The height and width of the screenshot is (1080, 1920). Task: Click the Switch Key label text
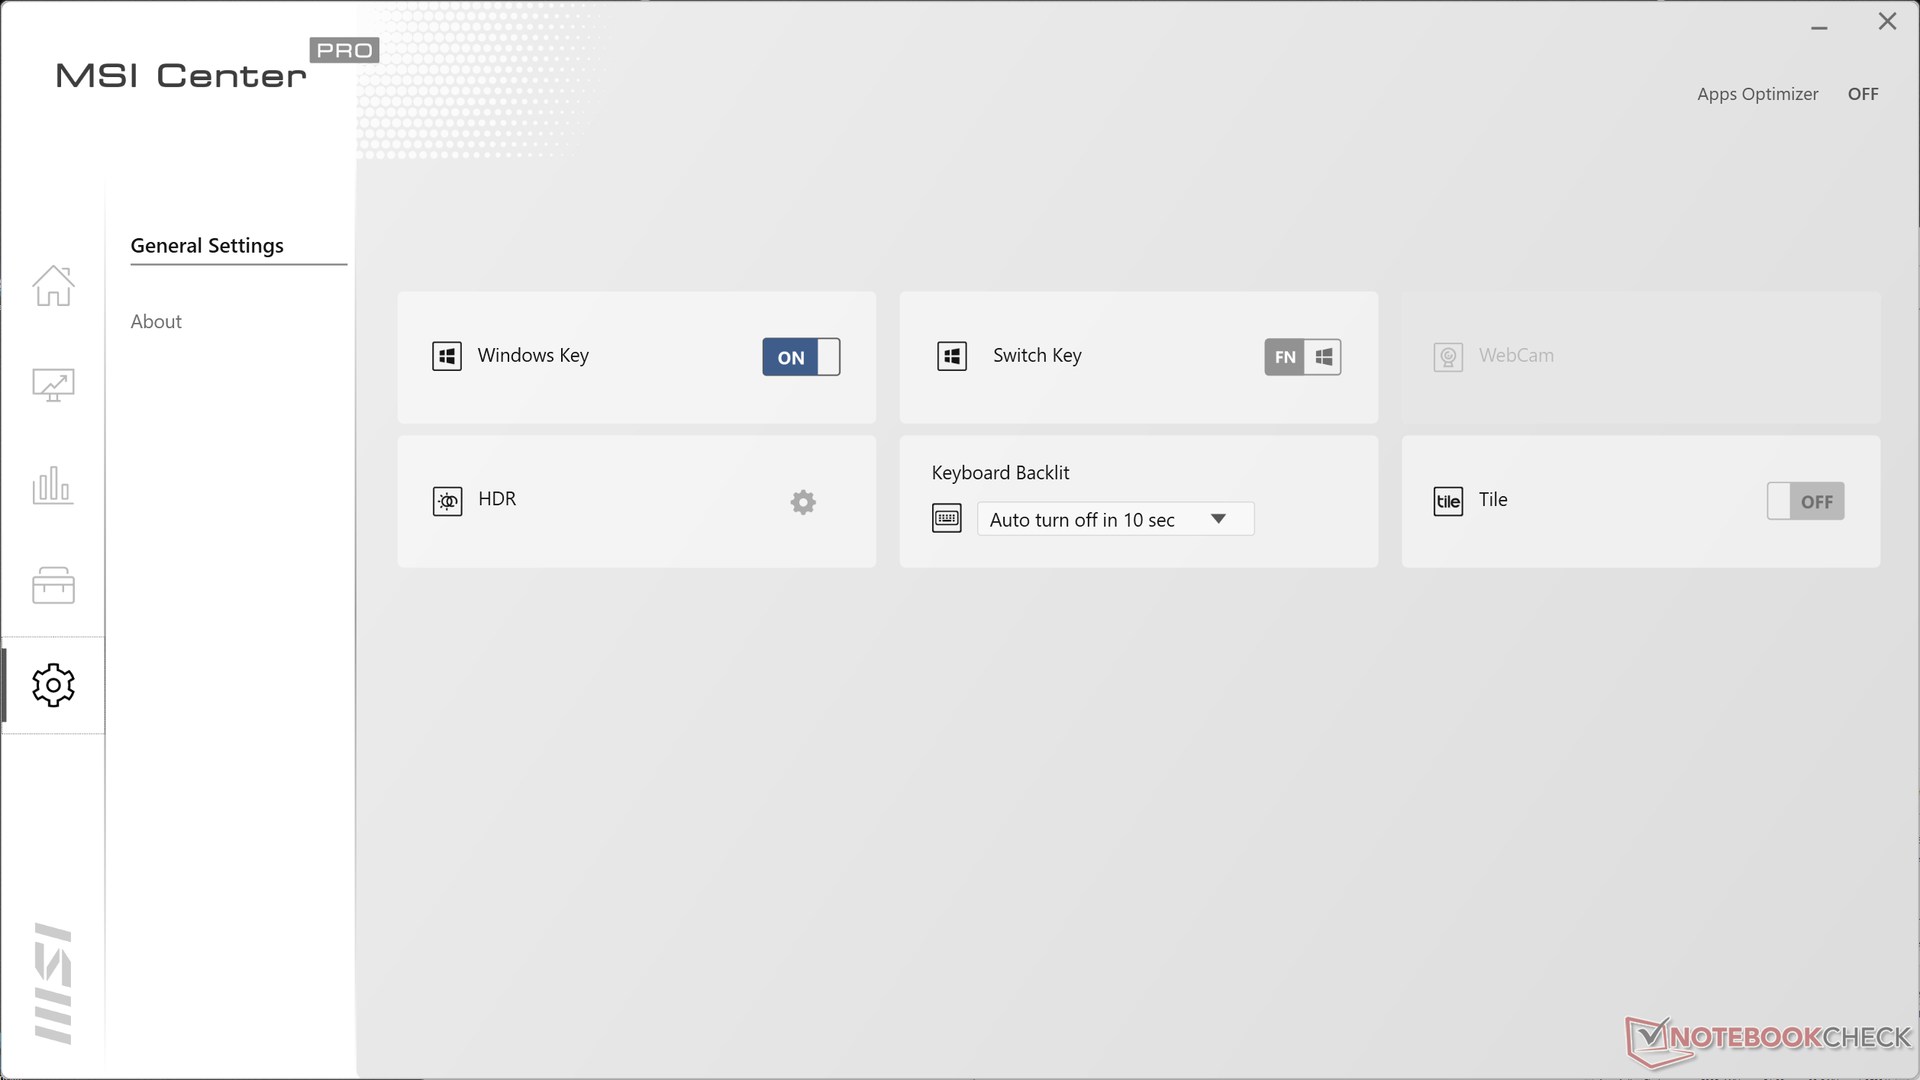[x=1037, y=356]
